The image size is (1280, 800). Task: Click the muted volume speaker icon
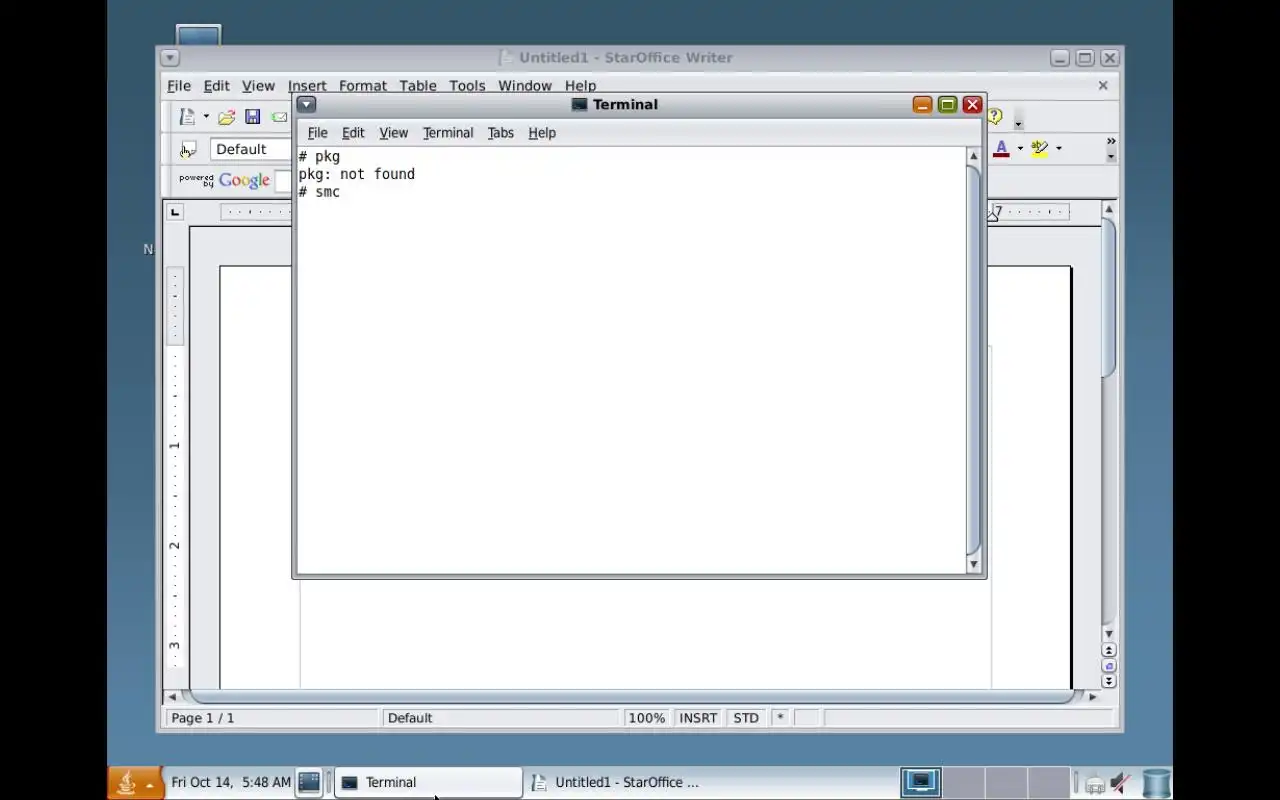(1121, 783)
